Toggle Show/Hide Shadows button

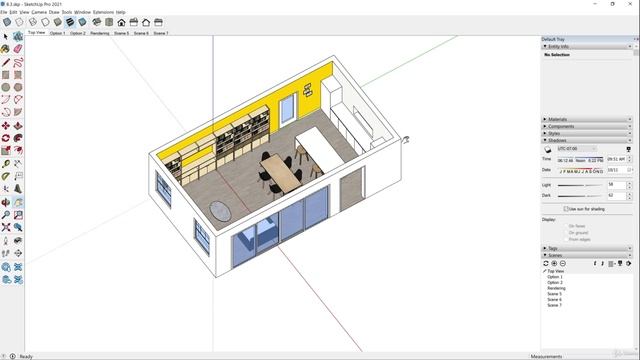(x=548, y=149)
